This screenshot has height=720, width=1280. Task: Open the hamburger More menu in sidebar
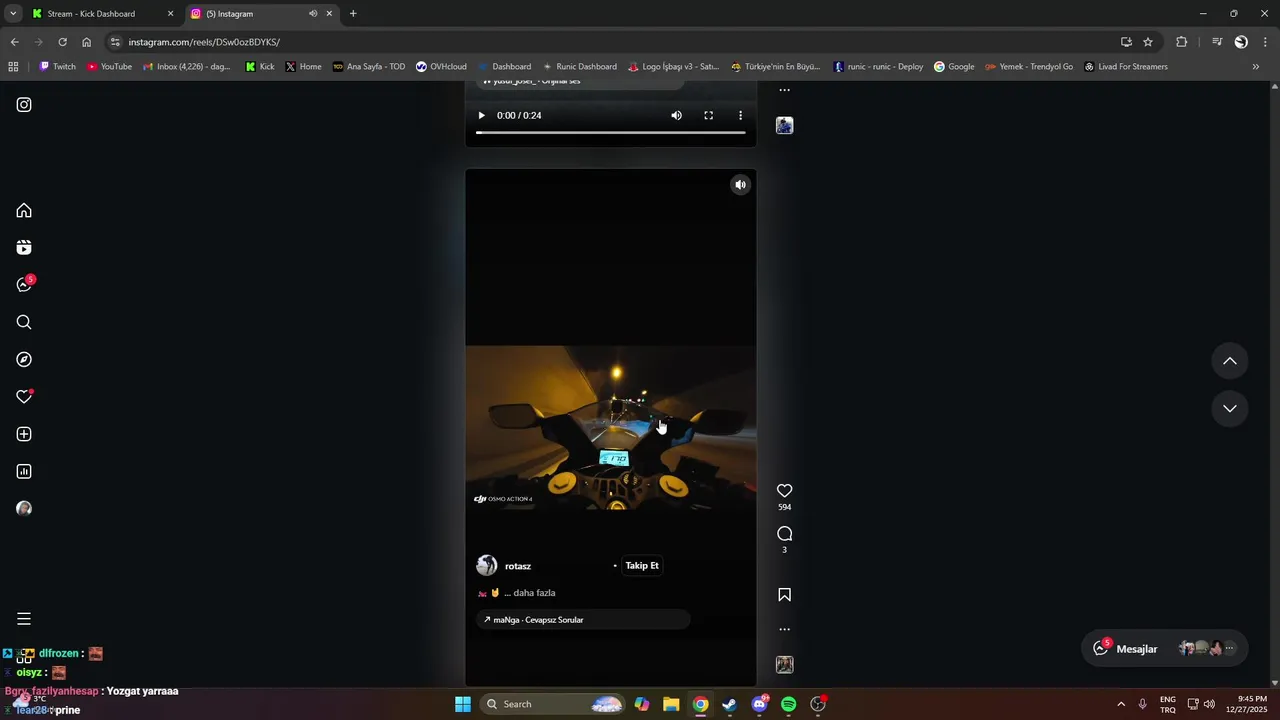coord(24,619)
